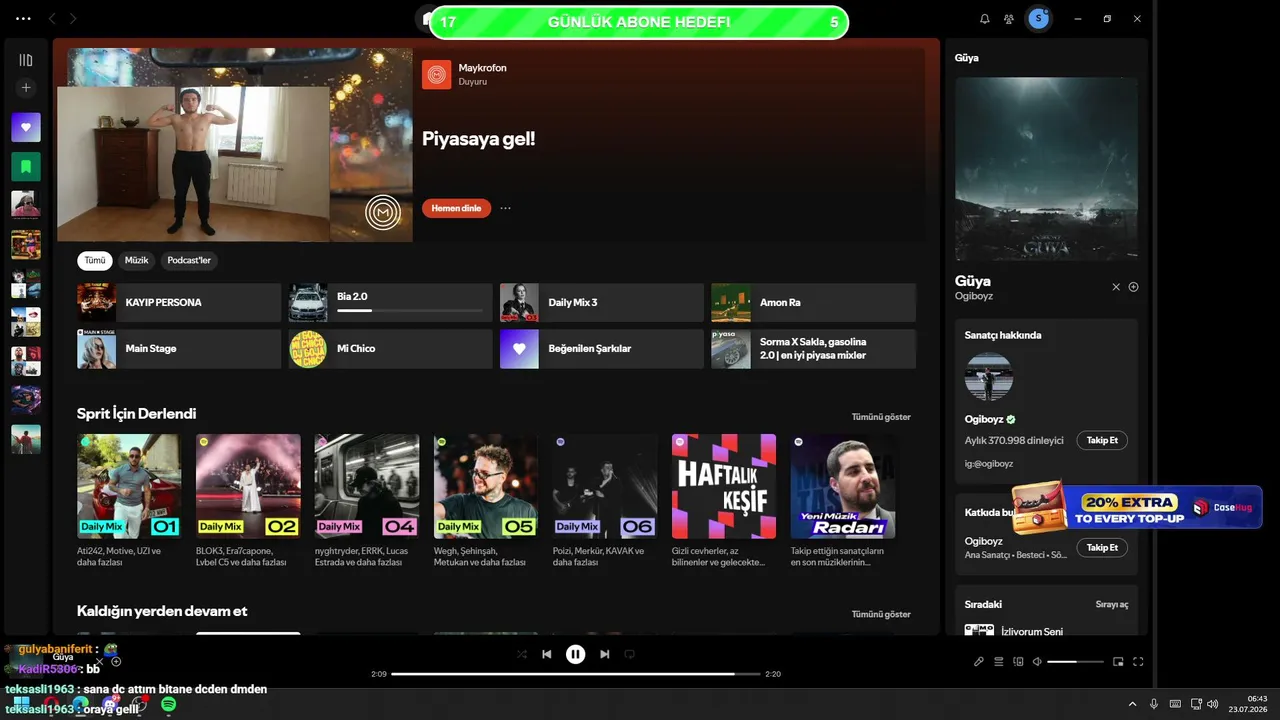Open Liked Songs heart in sidebar
This screenshot has width=1280, height=720.
click(26, 127)
